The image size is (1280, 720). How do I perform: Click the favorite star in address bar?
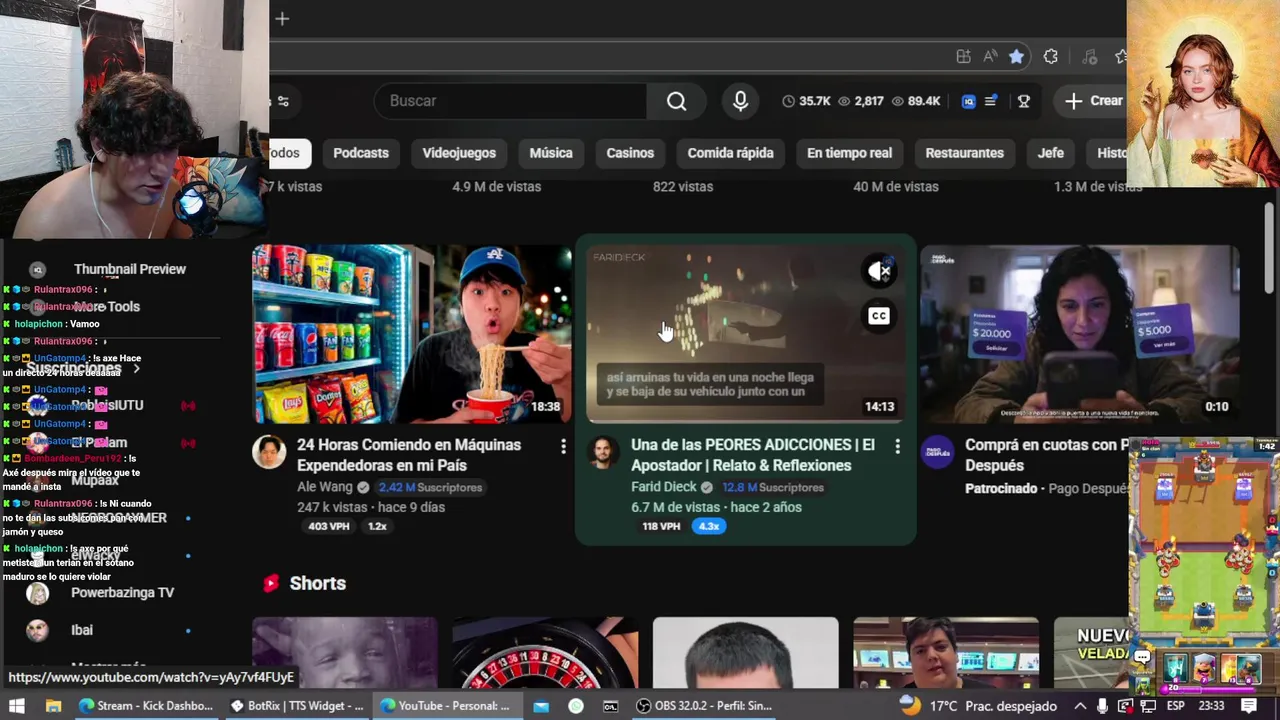coord(1016,57)
